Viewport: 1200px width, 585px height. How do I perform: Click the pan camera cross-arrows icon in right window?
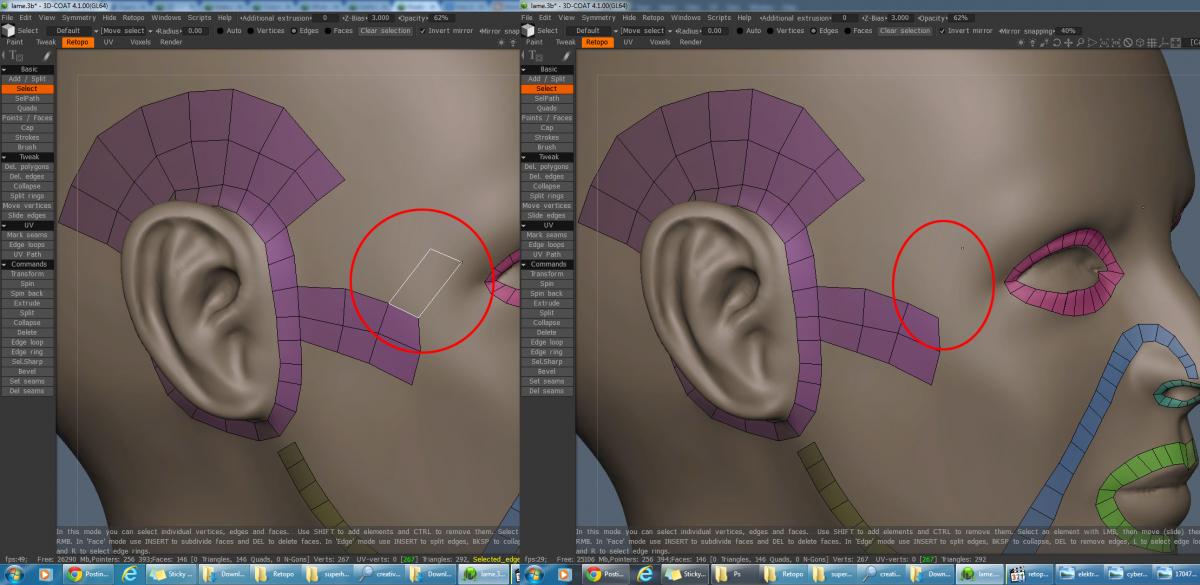point(1069,43)
